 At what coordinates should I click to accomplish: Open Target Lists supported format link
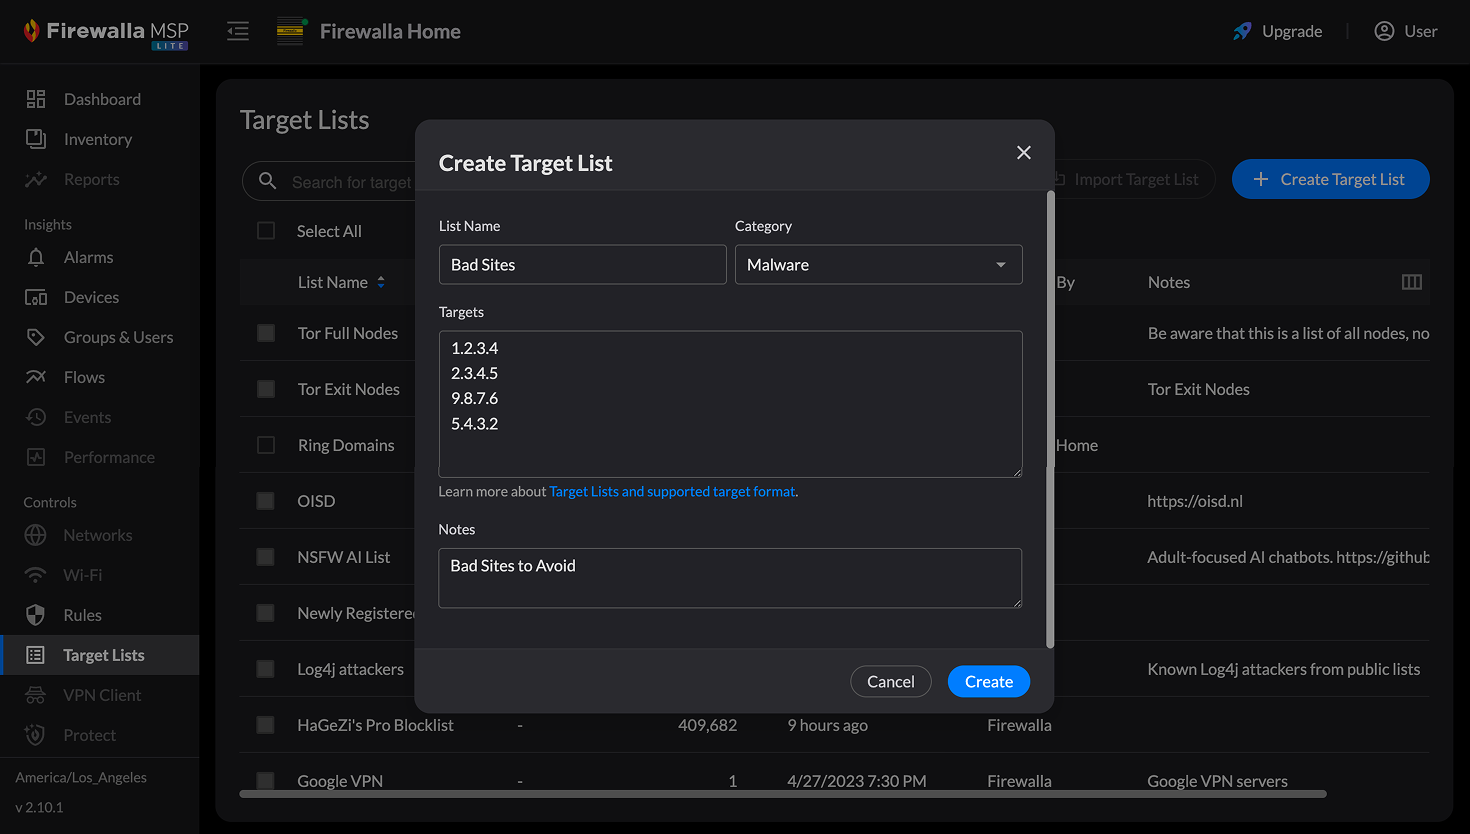[672, 491]
